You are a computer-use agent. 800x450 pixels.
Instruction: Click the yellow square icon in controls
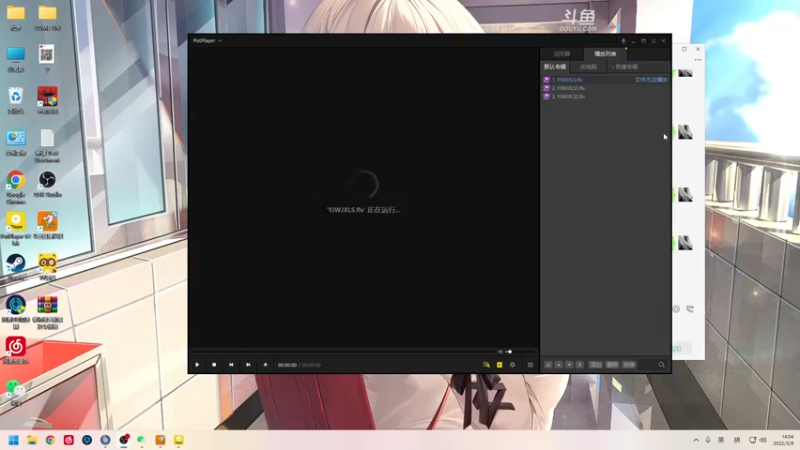(x=499, y=365)
